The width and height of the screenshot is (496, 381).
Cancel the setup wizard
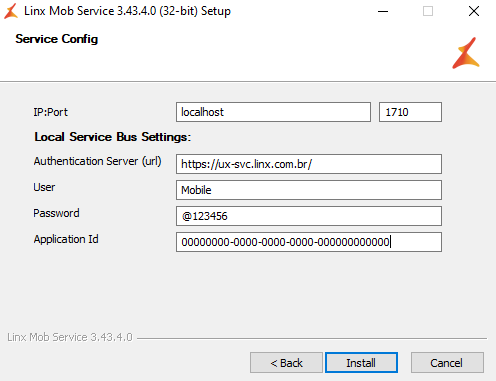coord(447,363)
